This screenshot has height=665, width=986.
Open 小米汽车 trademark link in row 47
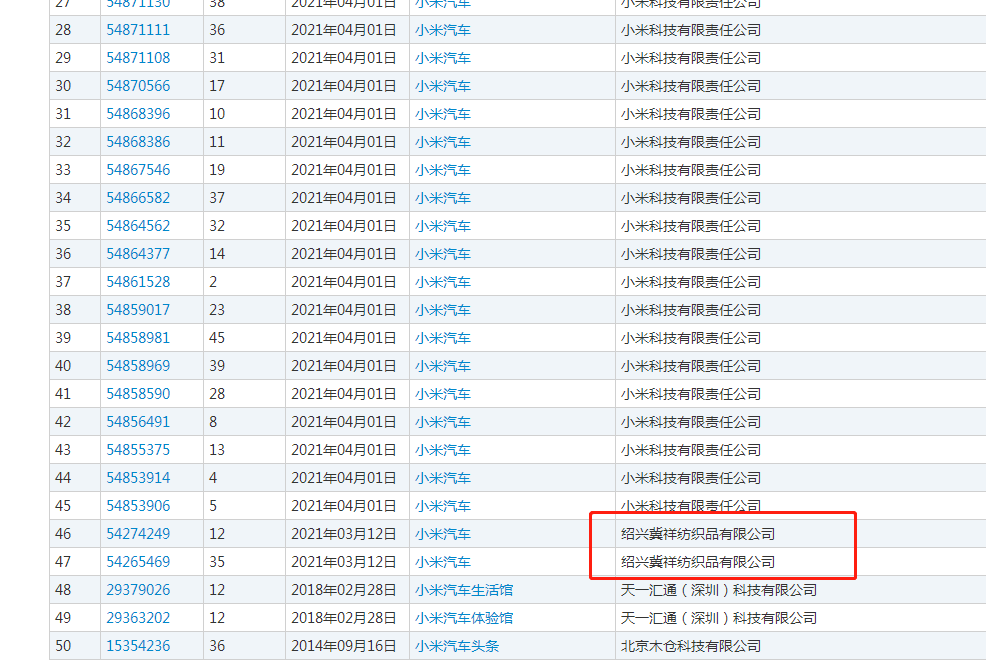pos(443,562)
